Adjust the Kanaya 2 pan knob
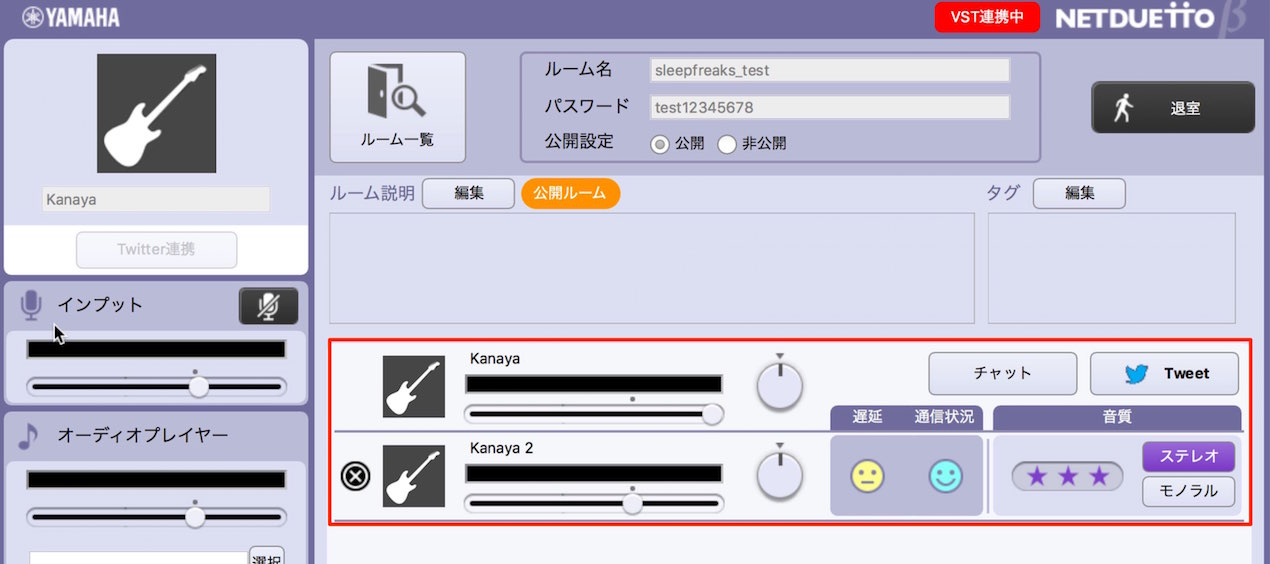 click(x=780, y=476)
